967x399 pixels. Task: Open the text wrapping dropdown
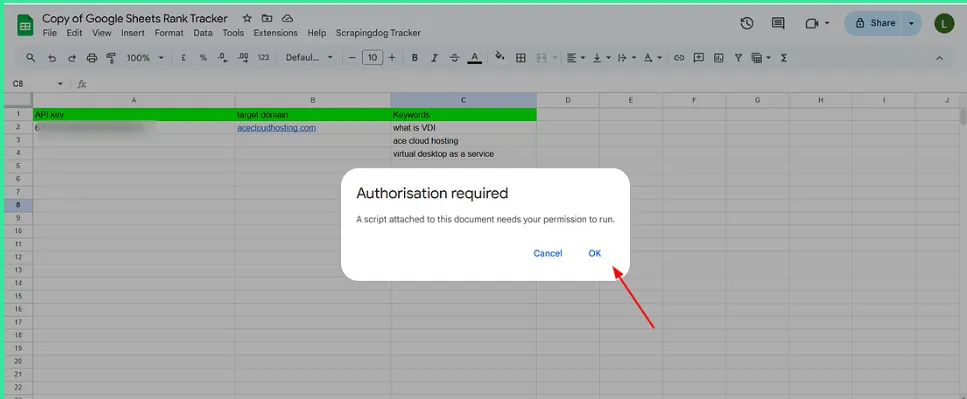627,58
